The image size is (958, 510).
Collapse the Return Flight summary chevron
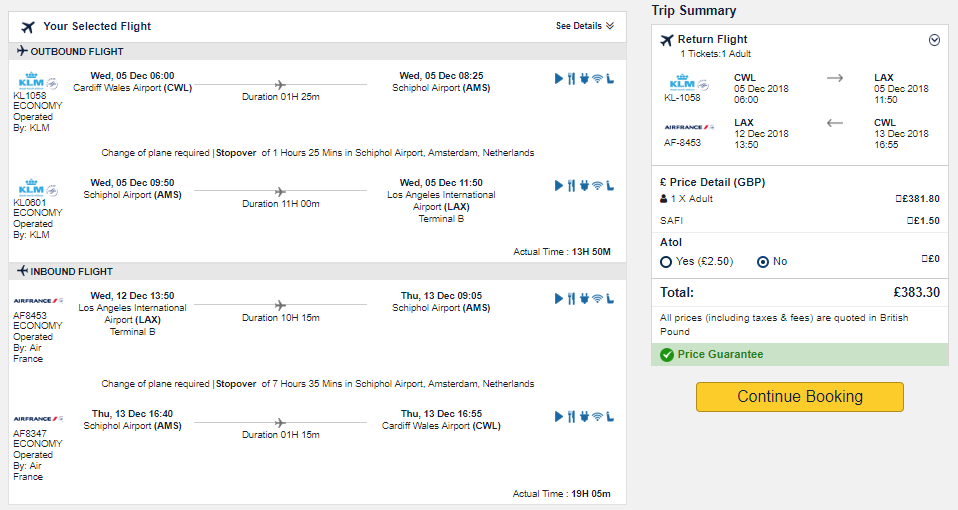coord(934,40)
